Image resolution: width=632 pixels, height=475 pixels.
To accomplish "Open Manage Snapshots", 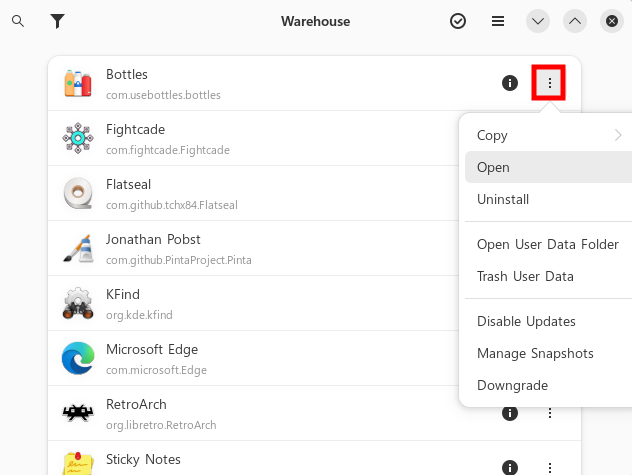I will click(x=548, y=353).
